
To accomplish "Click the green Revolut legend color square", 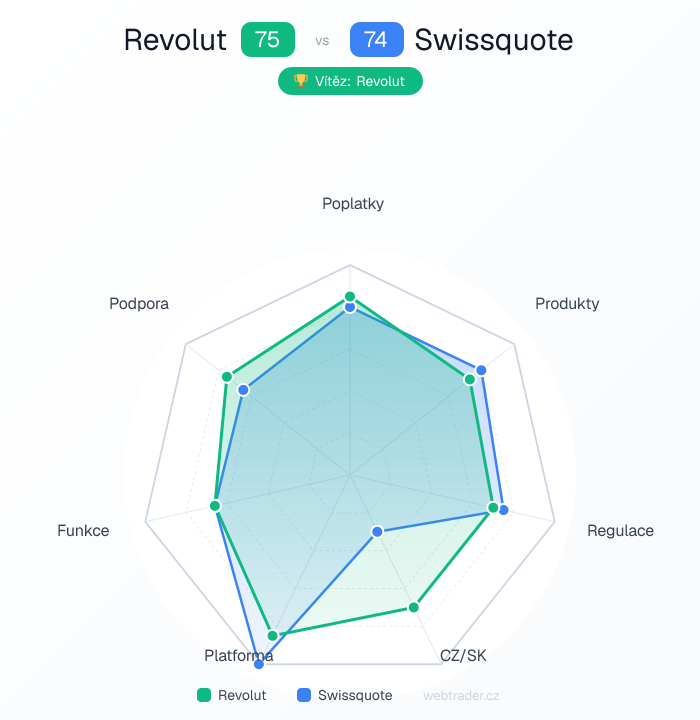I will [x=204, y=695].
